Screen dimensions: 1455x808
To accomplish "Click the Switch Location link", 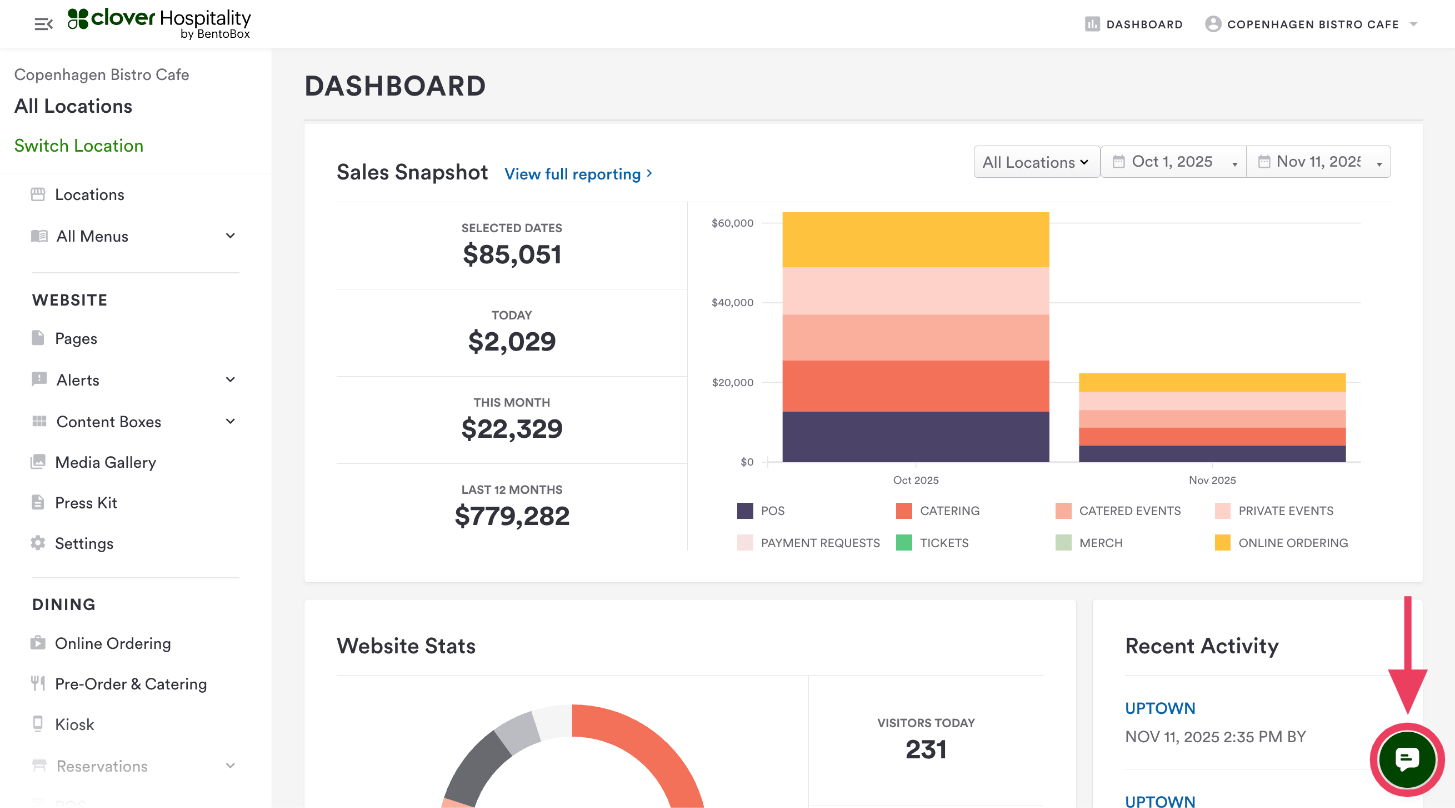I will [79, 146].
